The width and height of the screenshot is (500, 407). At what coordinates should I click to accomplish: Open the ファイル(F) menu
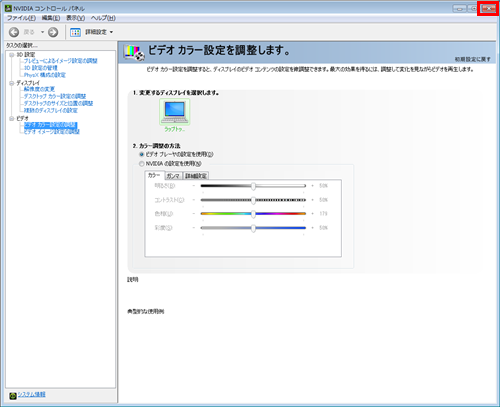[21, 18]
